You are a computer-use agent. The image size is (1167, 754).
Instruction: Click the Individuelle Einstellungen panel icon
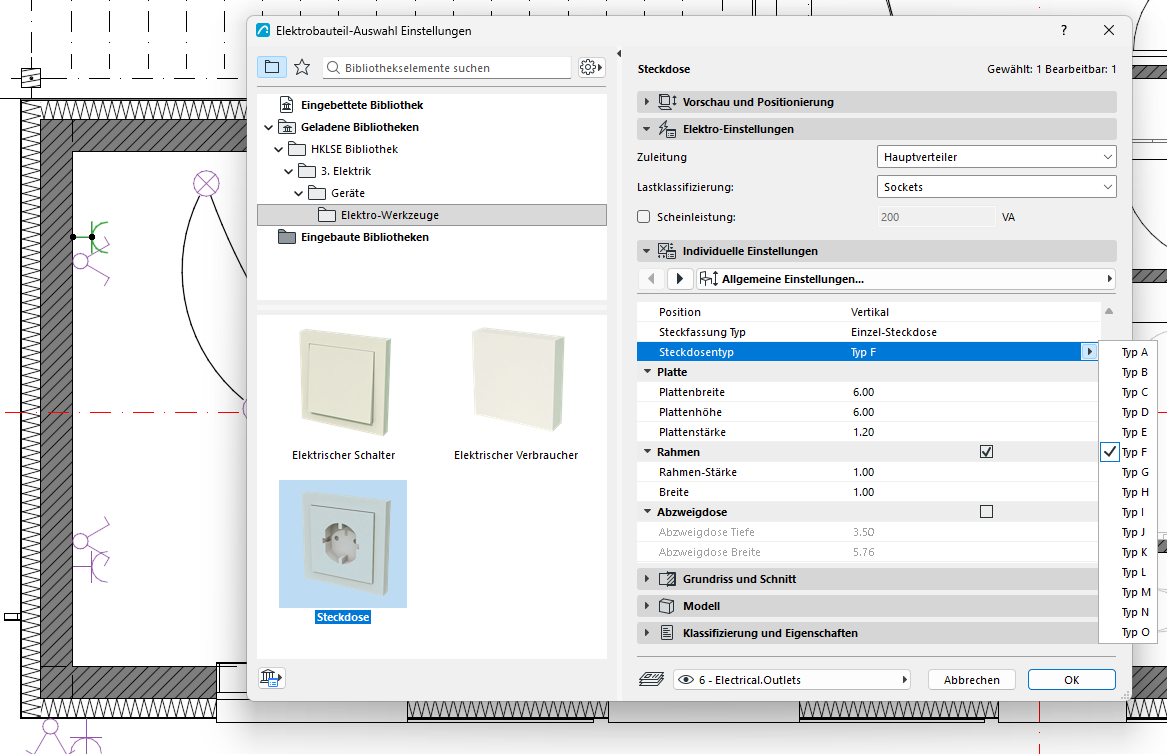pos(667,251)
